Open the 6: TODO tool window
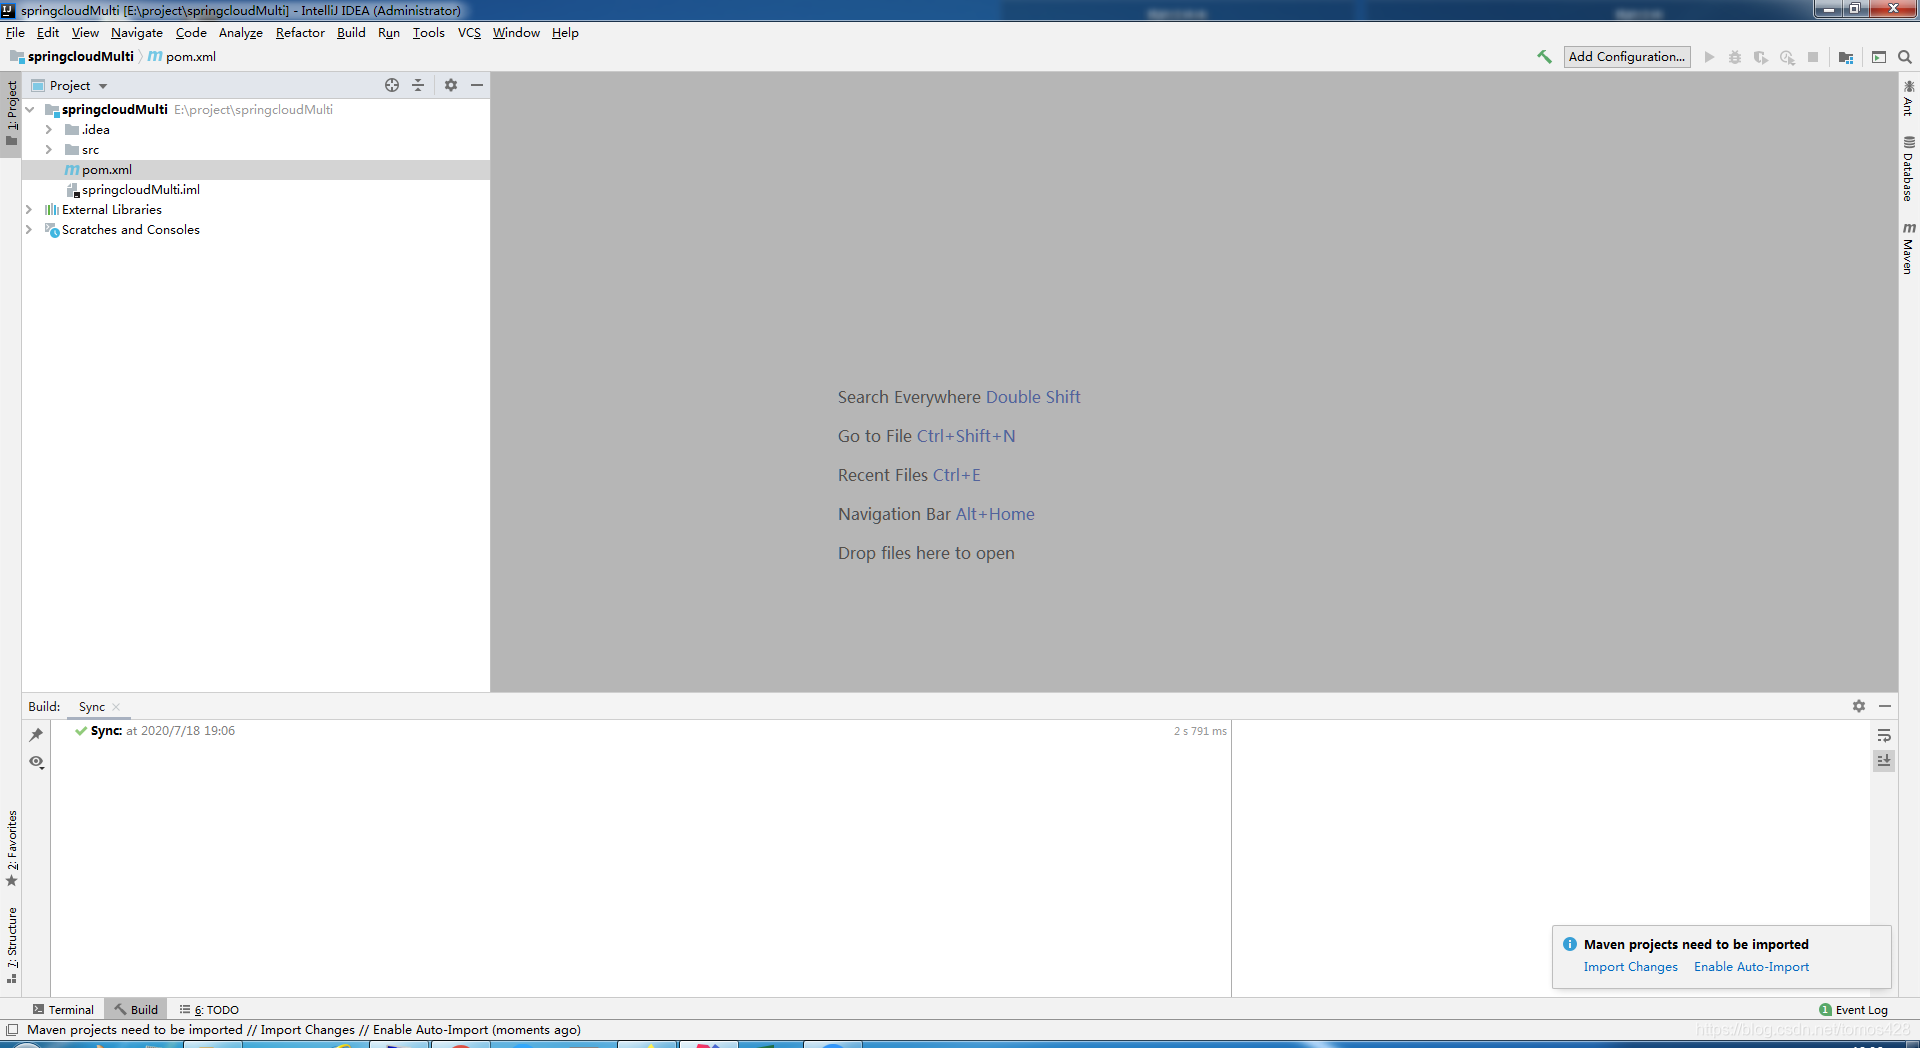 (209, 1010)
